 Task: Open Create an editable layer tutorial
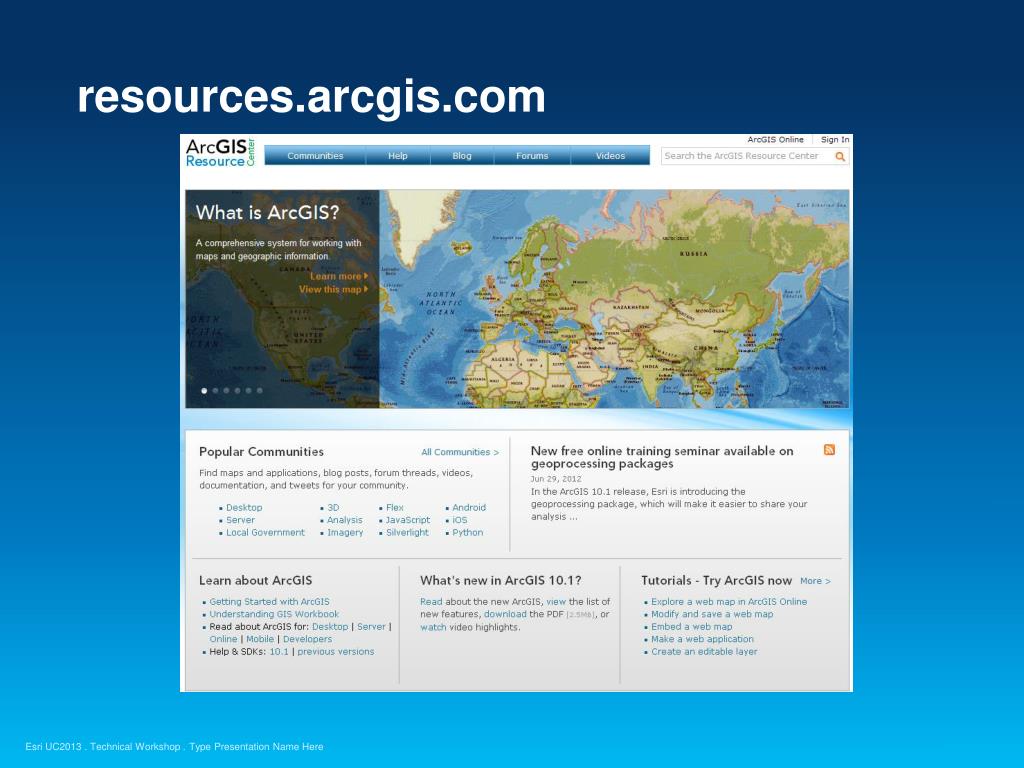coord(704,651)
